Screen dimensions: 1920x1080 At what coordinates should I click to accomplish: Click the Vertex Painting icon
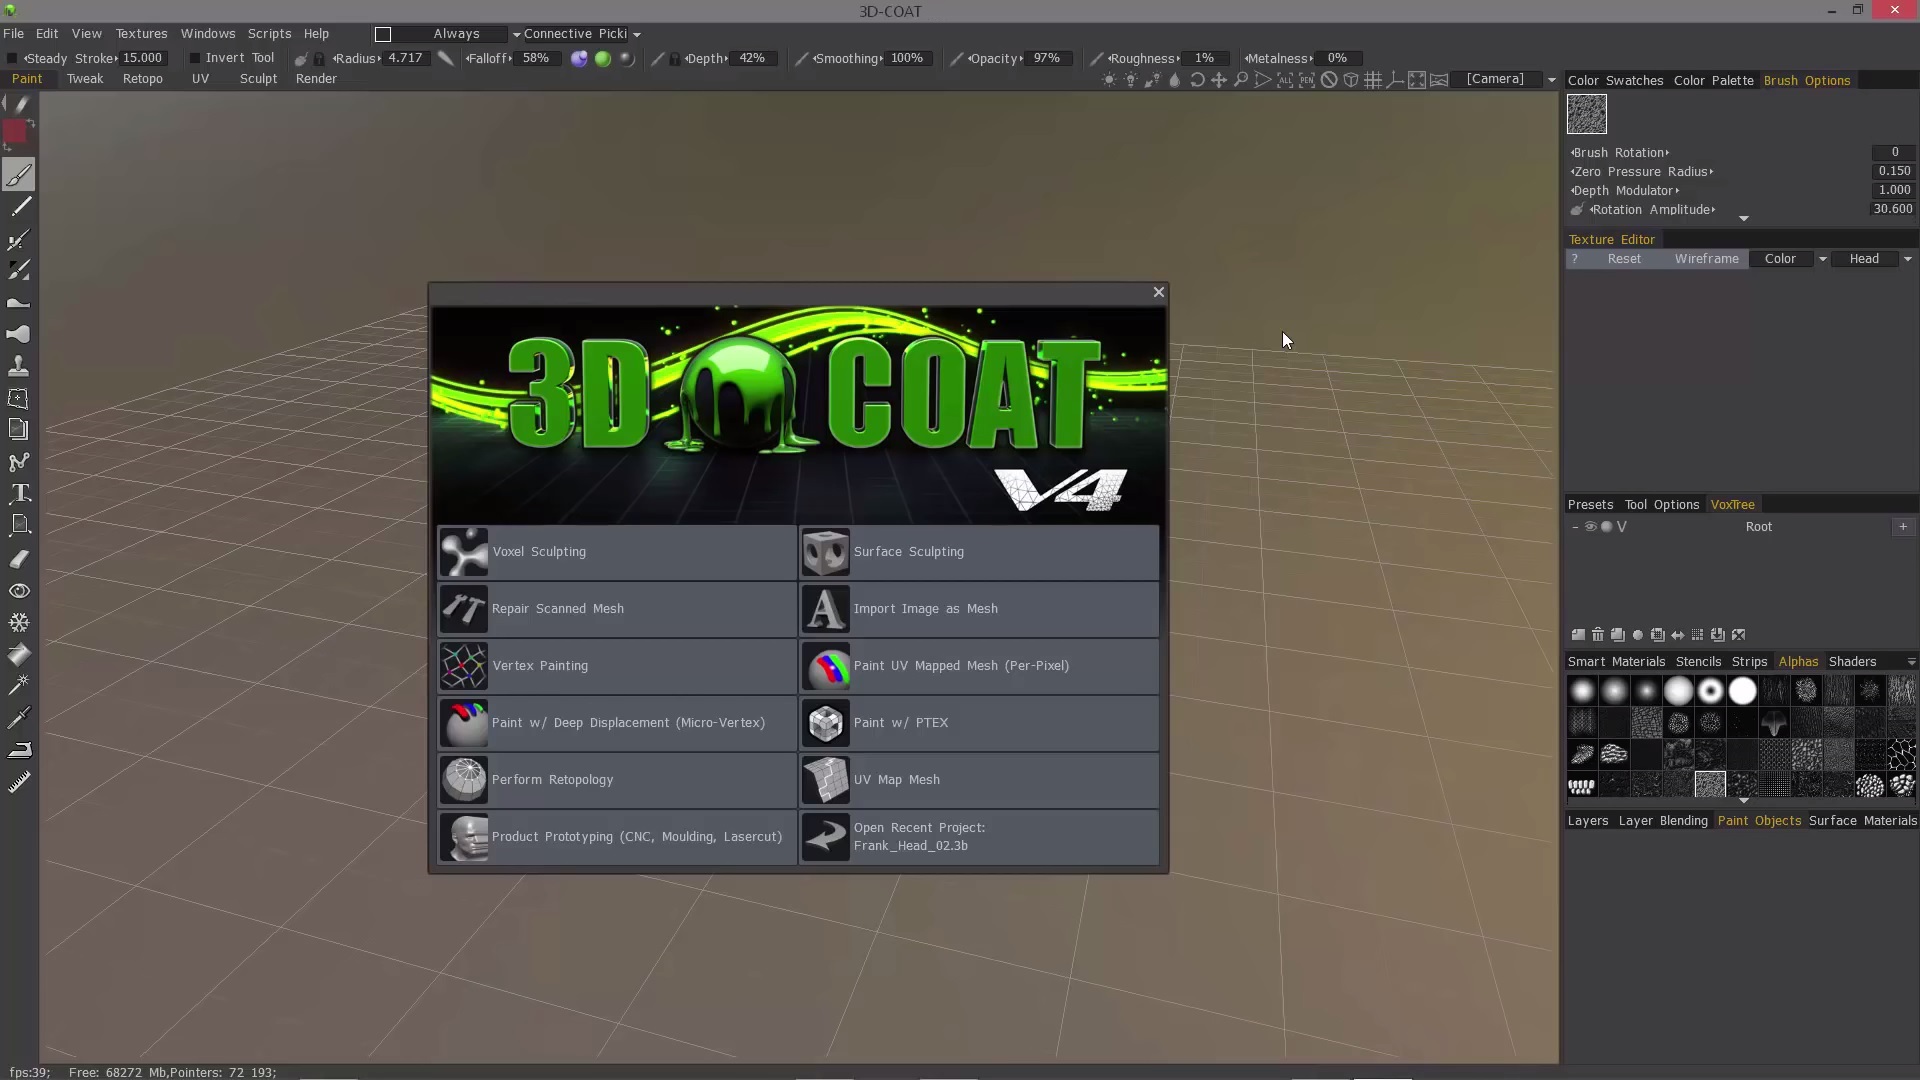(x=464, y=666)
